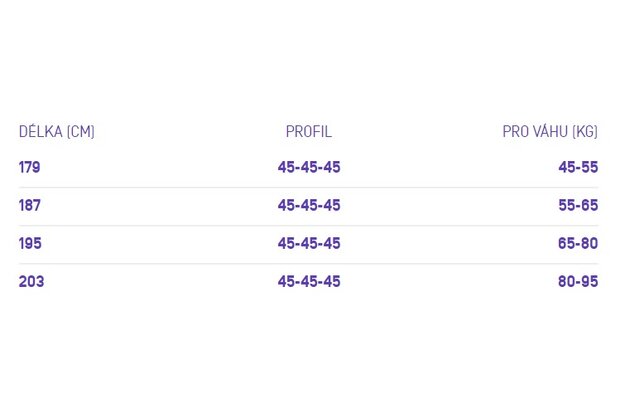
Task: Select the 187 length cell
Action: click(x=30, y=205)
